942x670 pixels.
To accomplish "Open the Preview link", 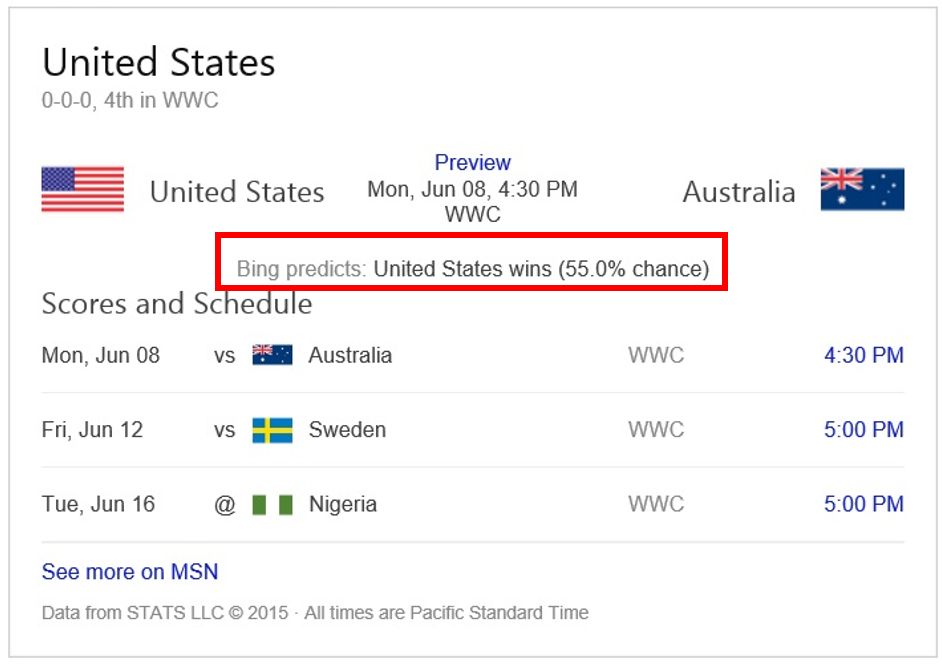I will coord(472,162).
